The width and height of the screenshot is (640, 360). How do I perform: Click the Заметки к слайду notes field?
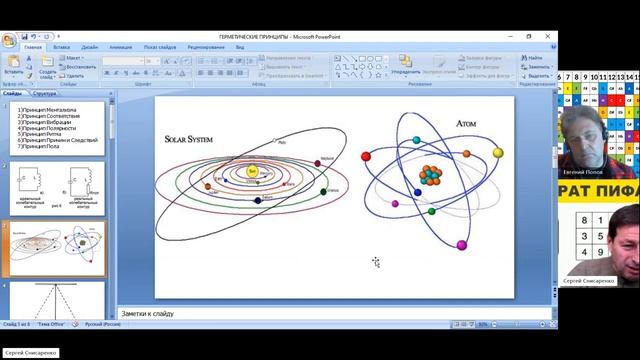click(x=335, y=313)
